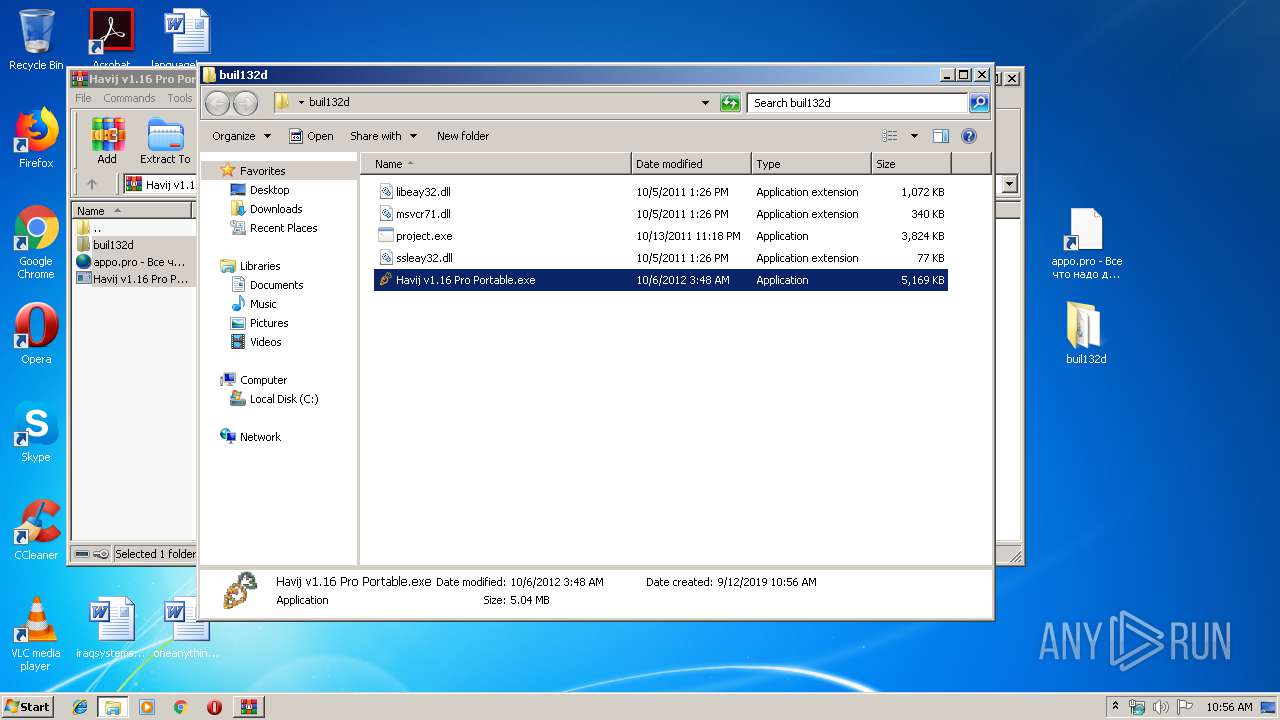Select Local Disk (C:)
1280x720 pixels.
(x=284, y=399)
